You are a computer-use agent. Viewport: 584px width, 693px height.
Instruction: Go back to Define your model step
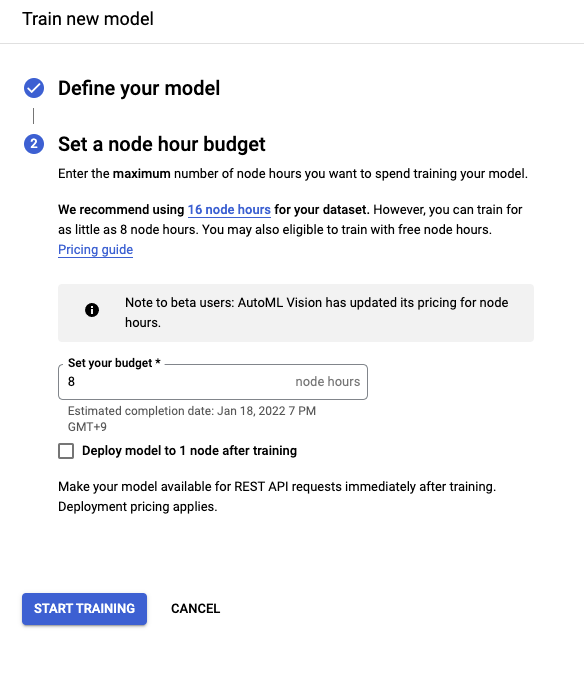click(x=139, y=88)
